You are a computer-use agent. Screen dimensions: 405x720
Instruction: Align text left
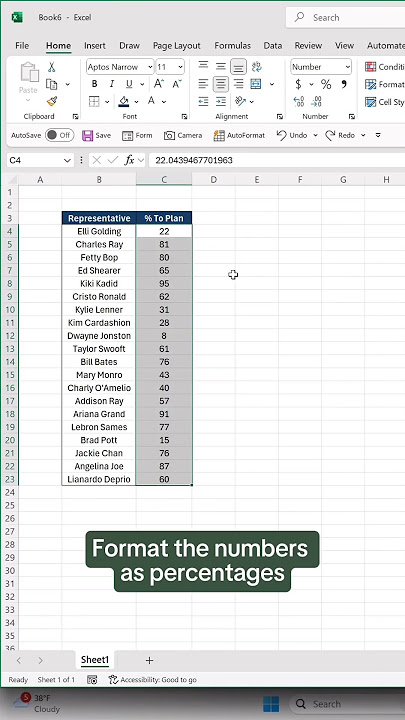(203, 84)
